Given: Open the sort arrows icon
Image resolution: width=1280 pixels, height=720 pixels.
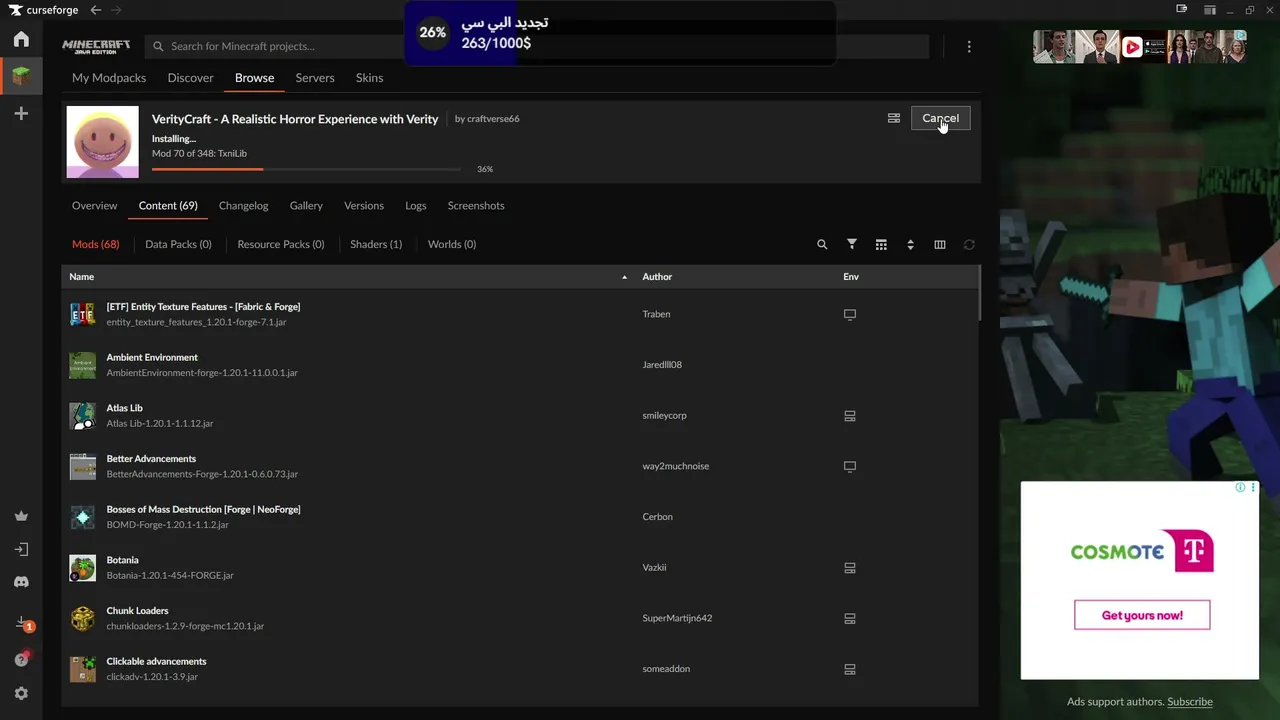Looking at the screenshot, I should [910, 244].
